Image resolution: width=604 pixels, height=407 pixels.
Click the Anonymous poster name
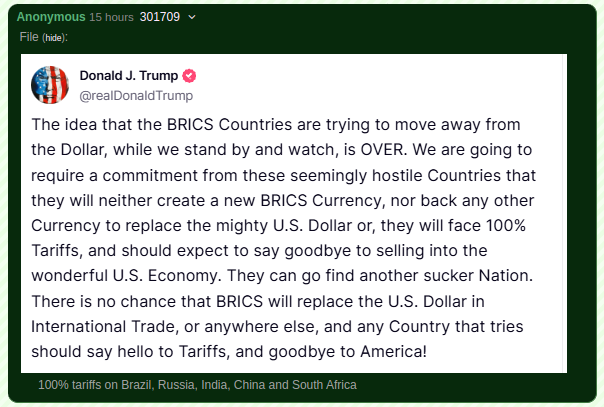click(x=51, y=17)
